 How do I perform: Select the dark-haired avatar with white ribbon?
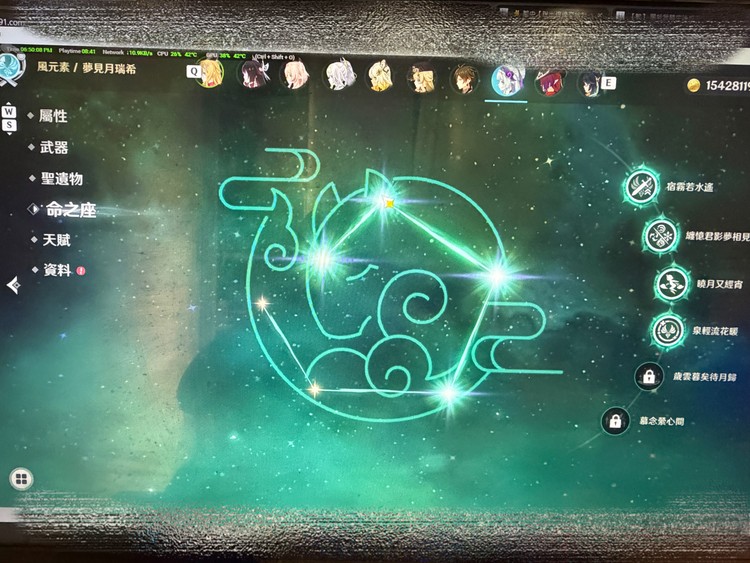pyautogui.click(x=254, y=73)
